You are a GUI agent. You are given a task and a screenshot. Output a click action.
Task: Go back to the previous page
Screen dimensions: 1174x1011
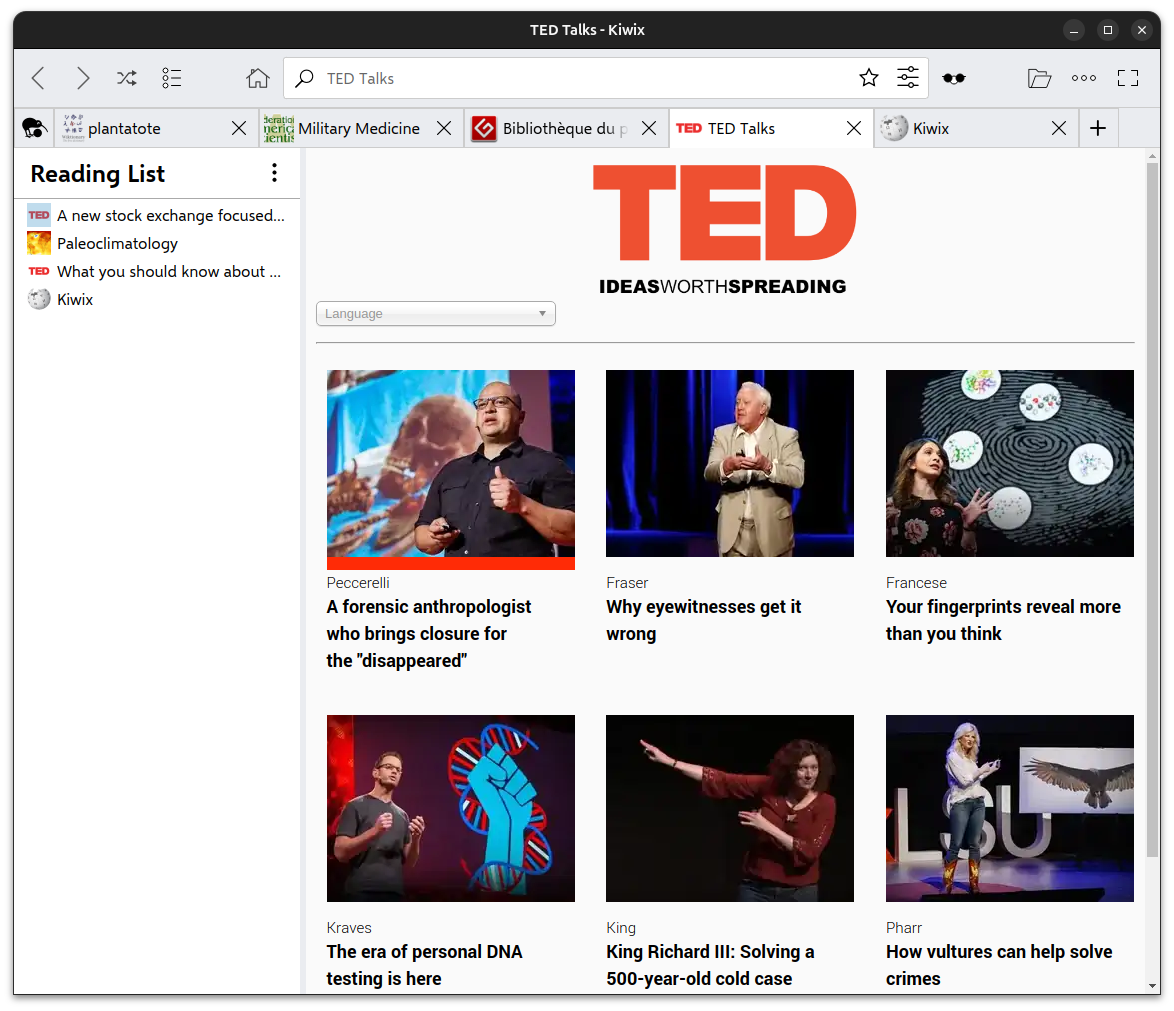pos(38,78)
